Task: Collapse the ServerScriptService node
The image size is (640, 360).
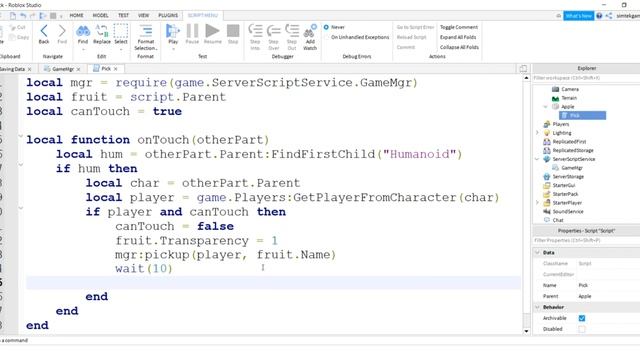Action: (537, 159)
